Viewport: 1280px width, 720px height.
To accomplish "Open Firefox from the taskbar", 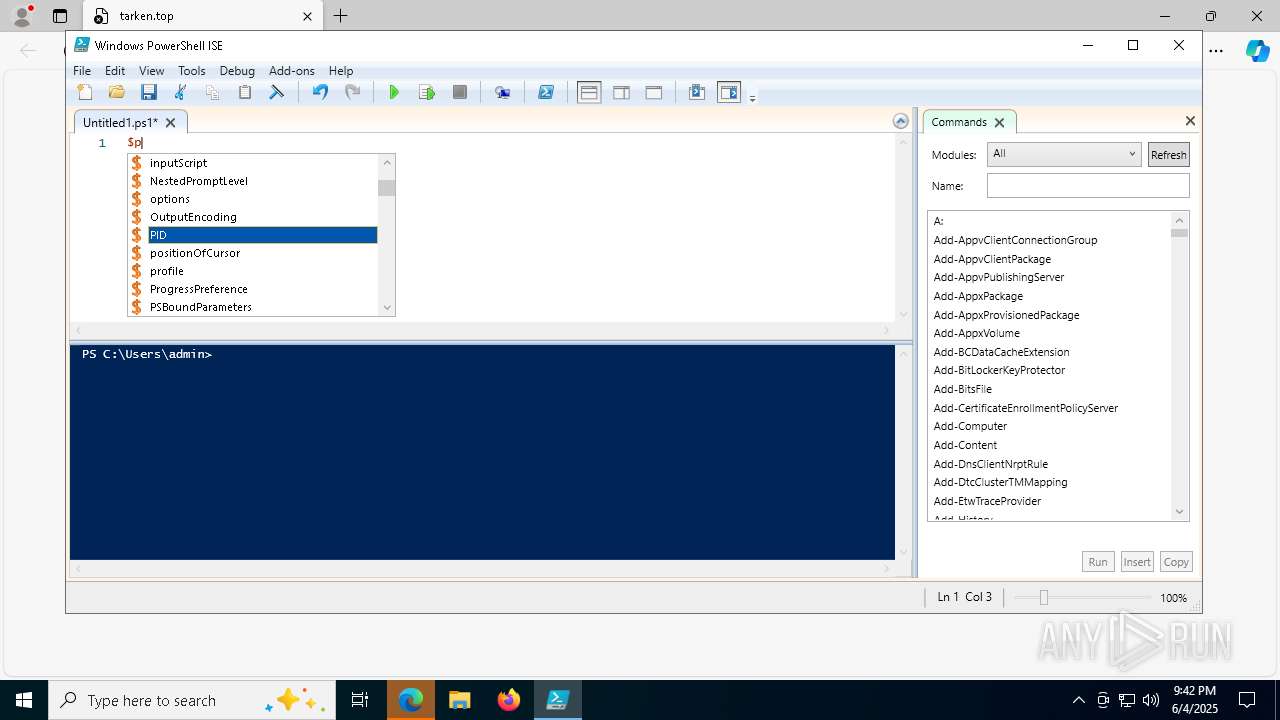I will pyautogui.click(x=509, y=700).
